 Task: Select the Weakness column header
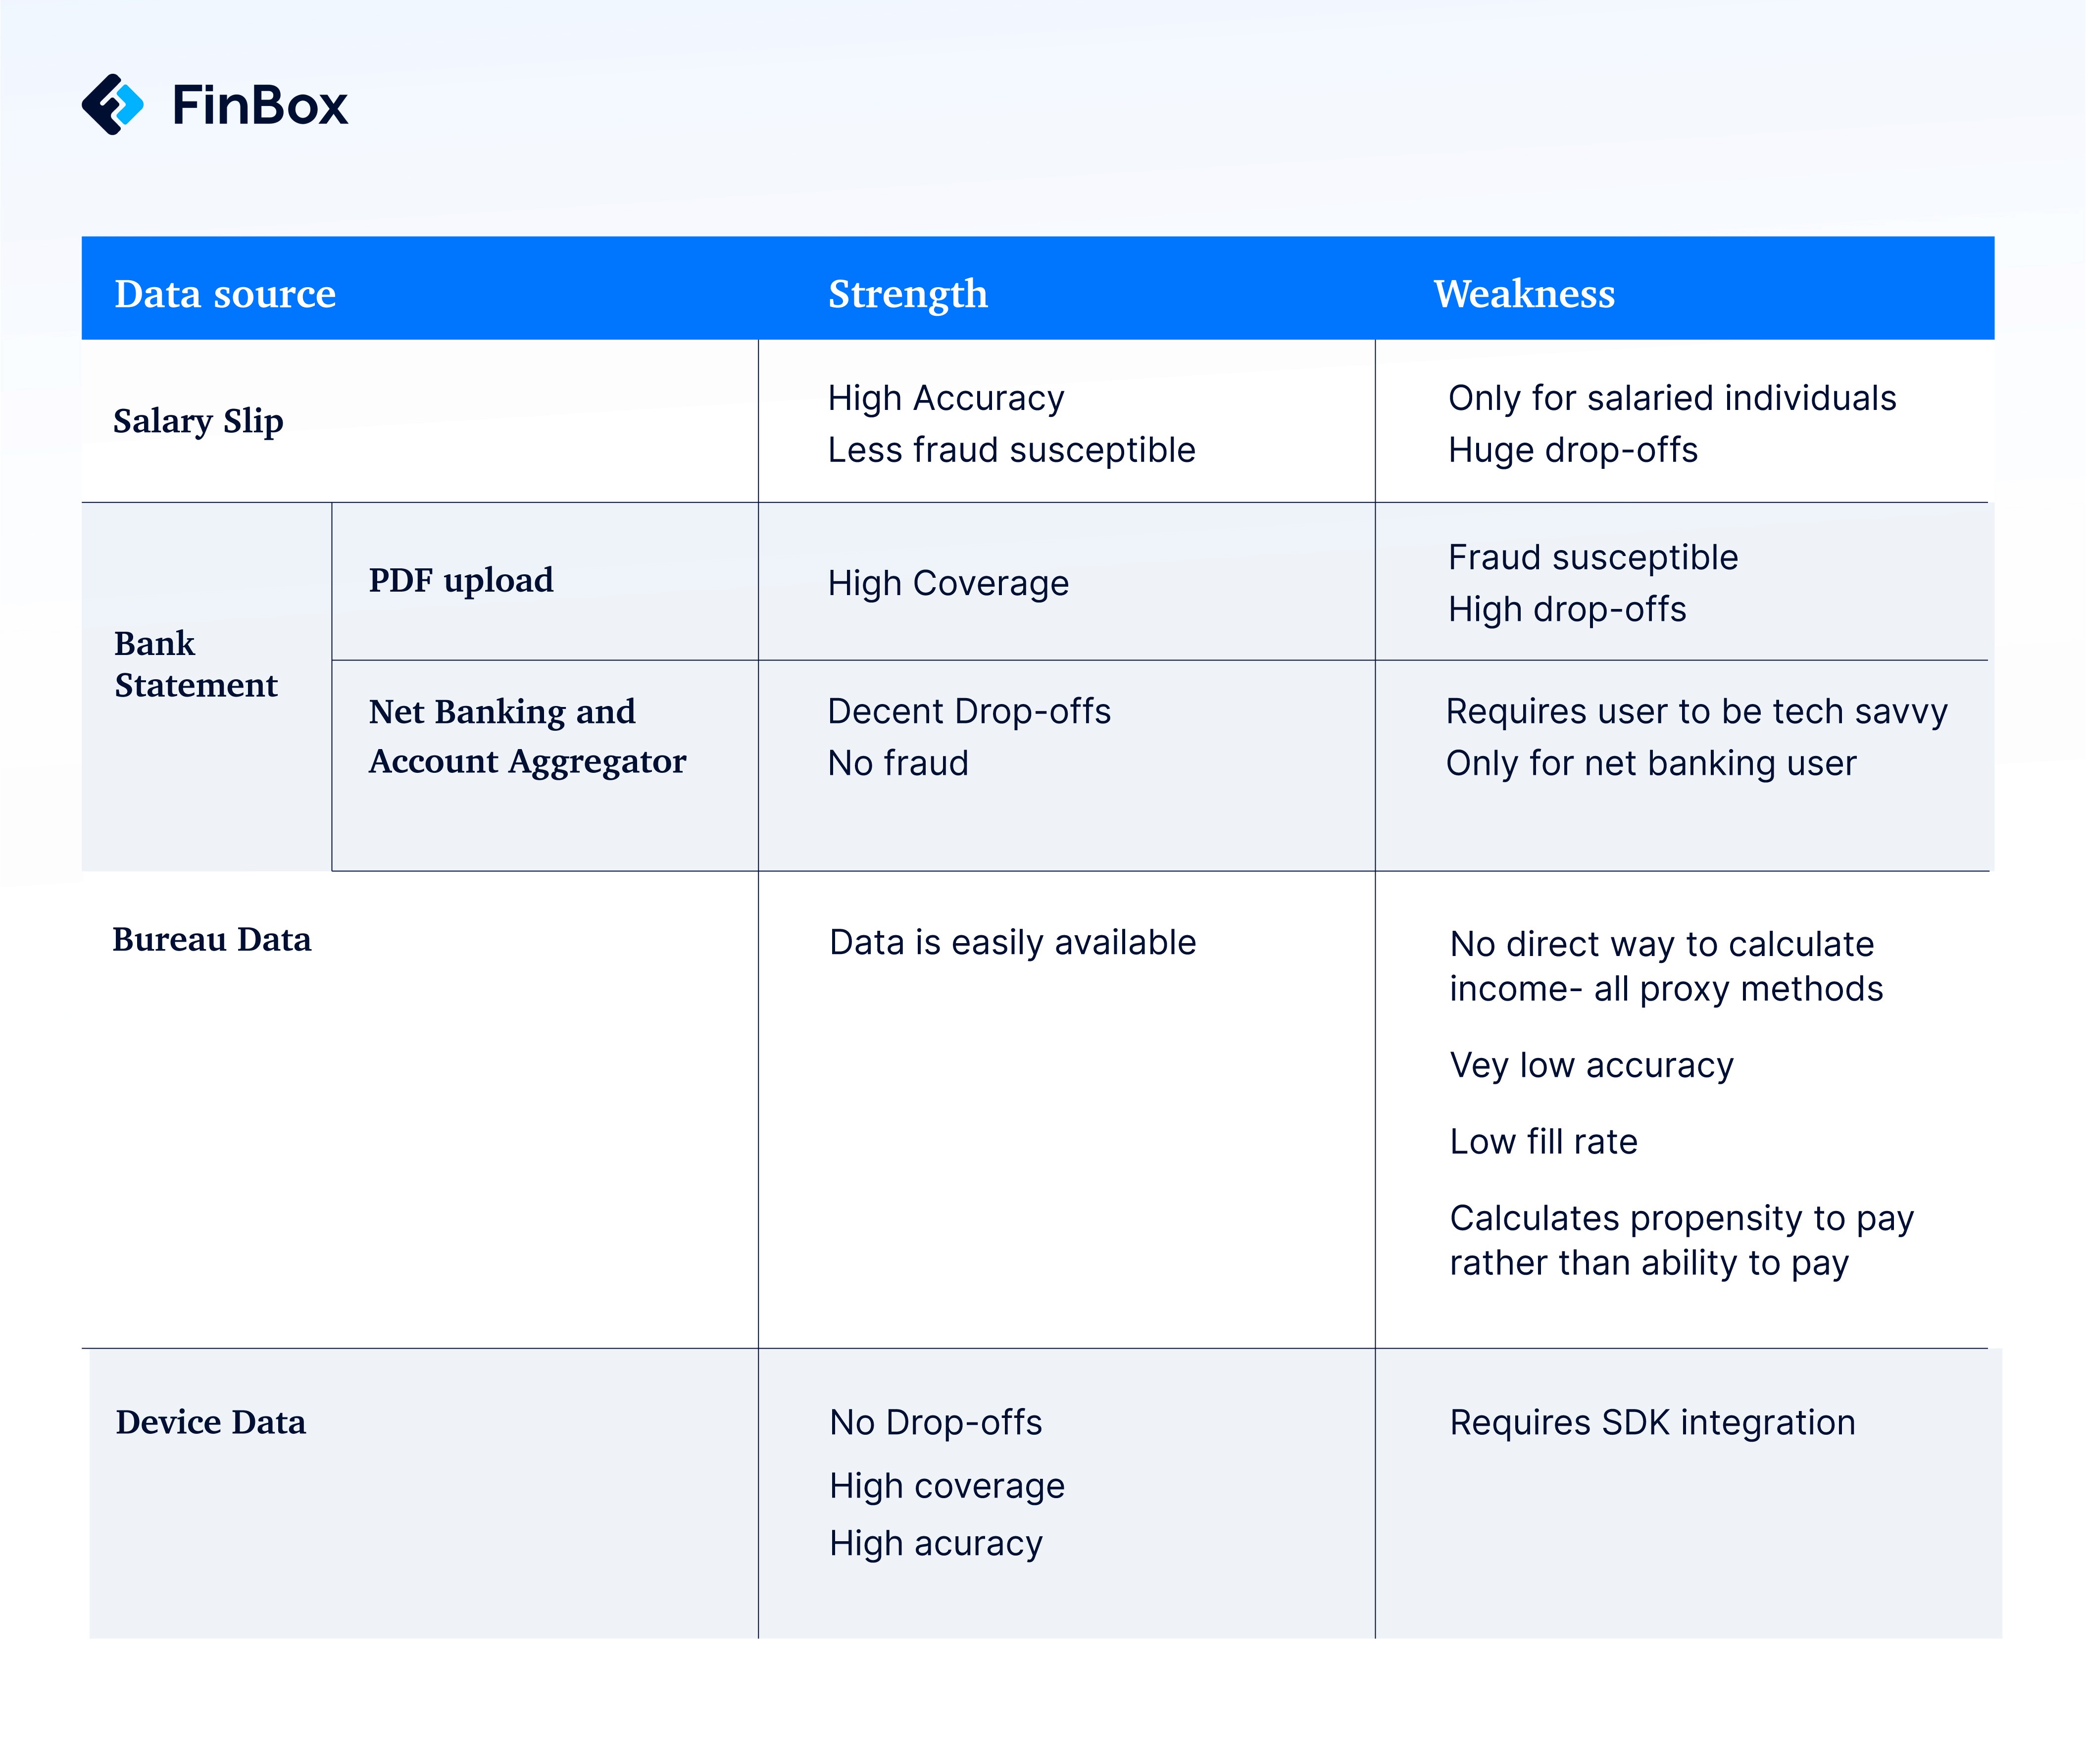[1524, 293]
